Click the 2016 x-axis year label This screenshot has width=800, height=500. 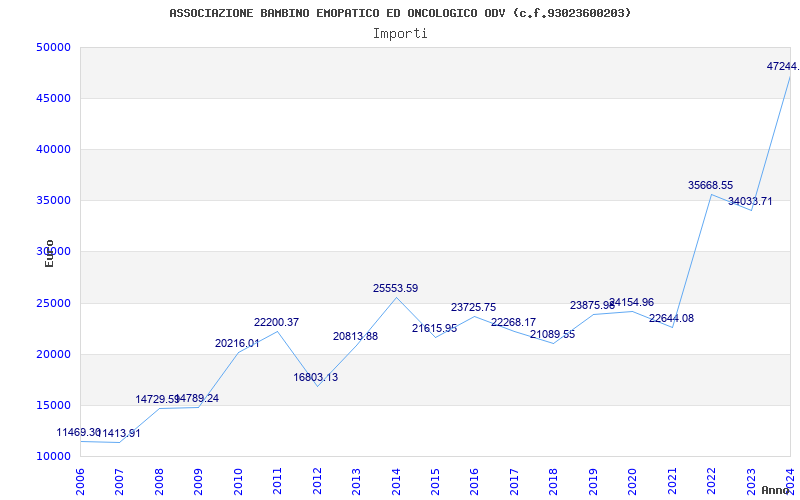[474, 482]
